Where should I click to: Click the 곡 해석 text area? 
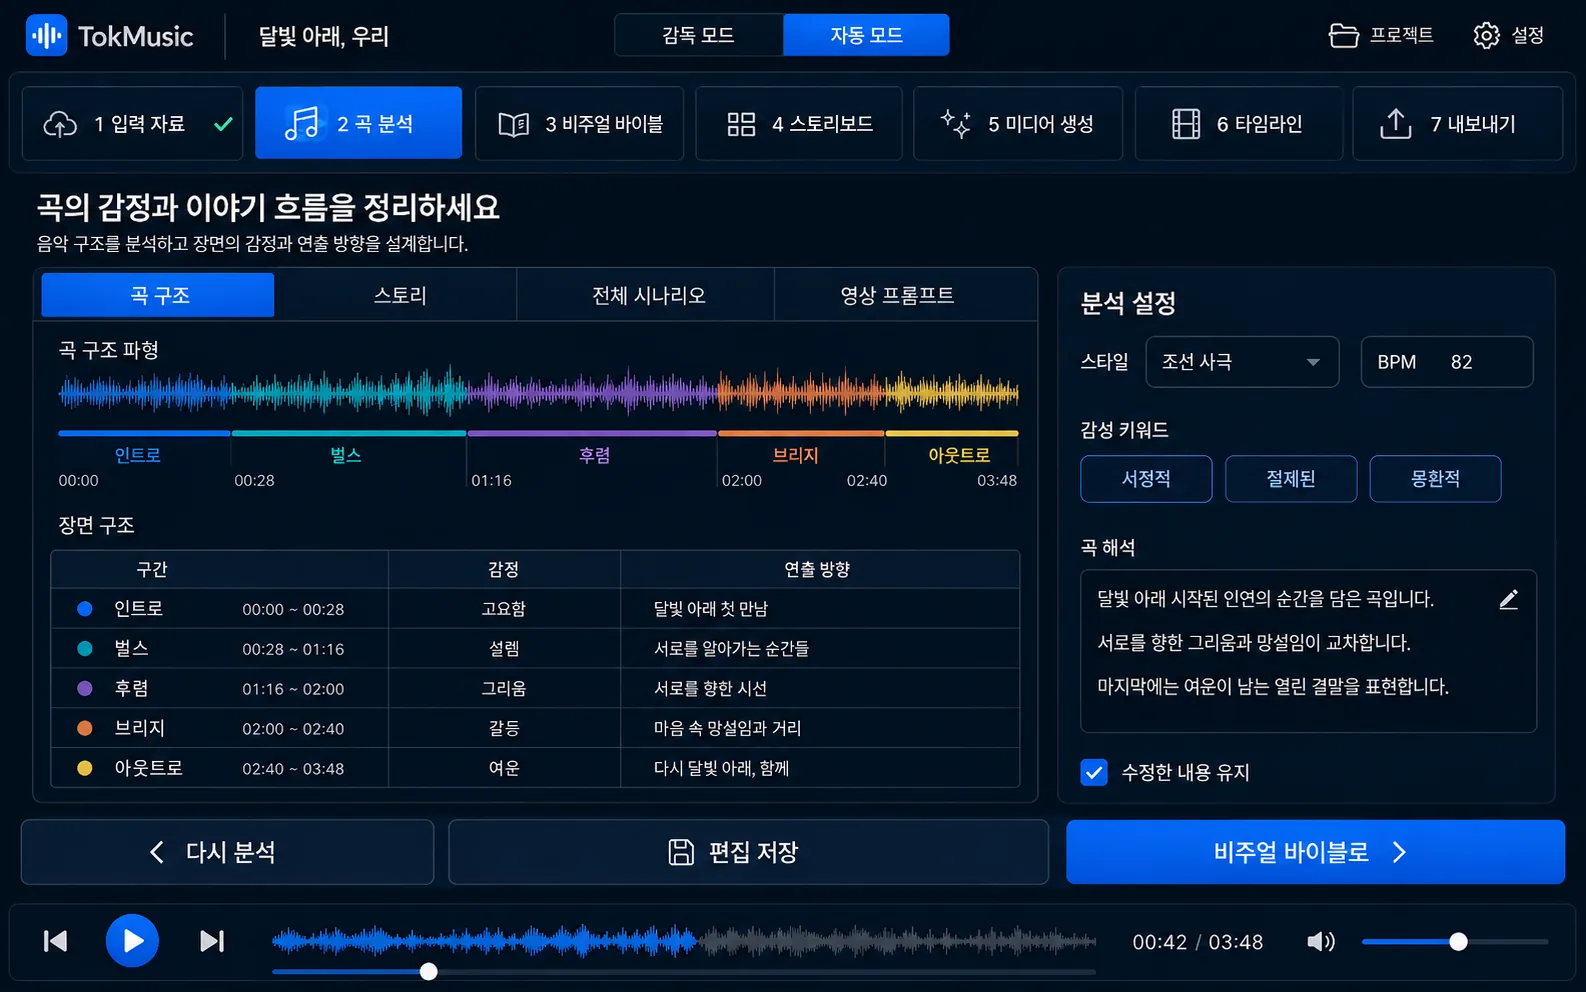click(x=1308, y=651)
